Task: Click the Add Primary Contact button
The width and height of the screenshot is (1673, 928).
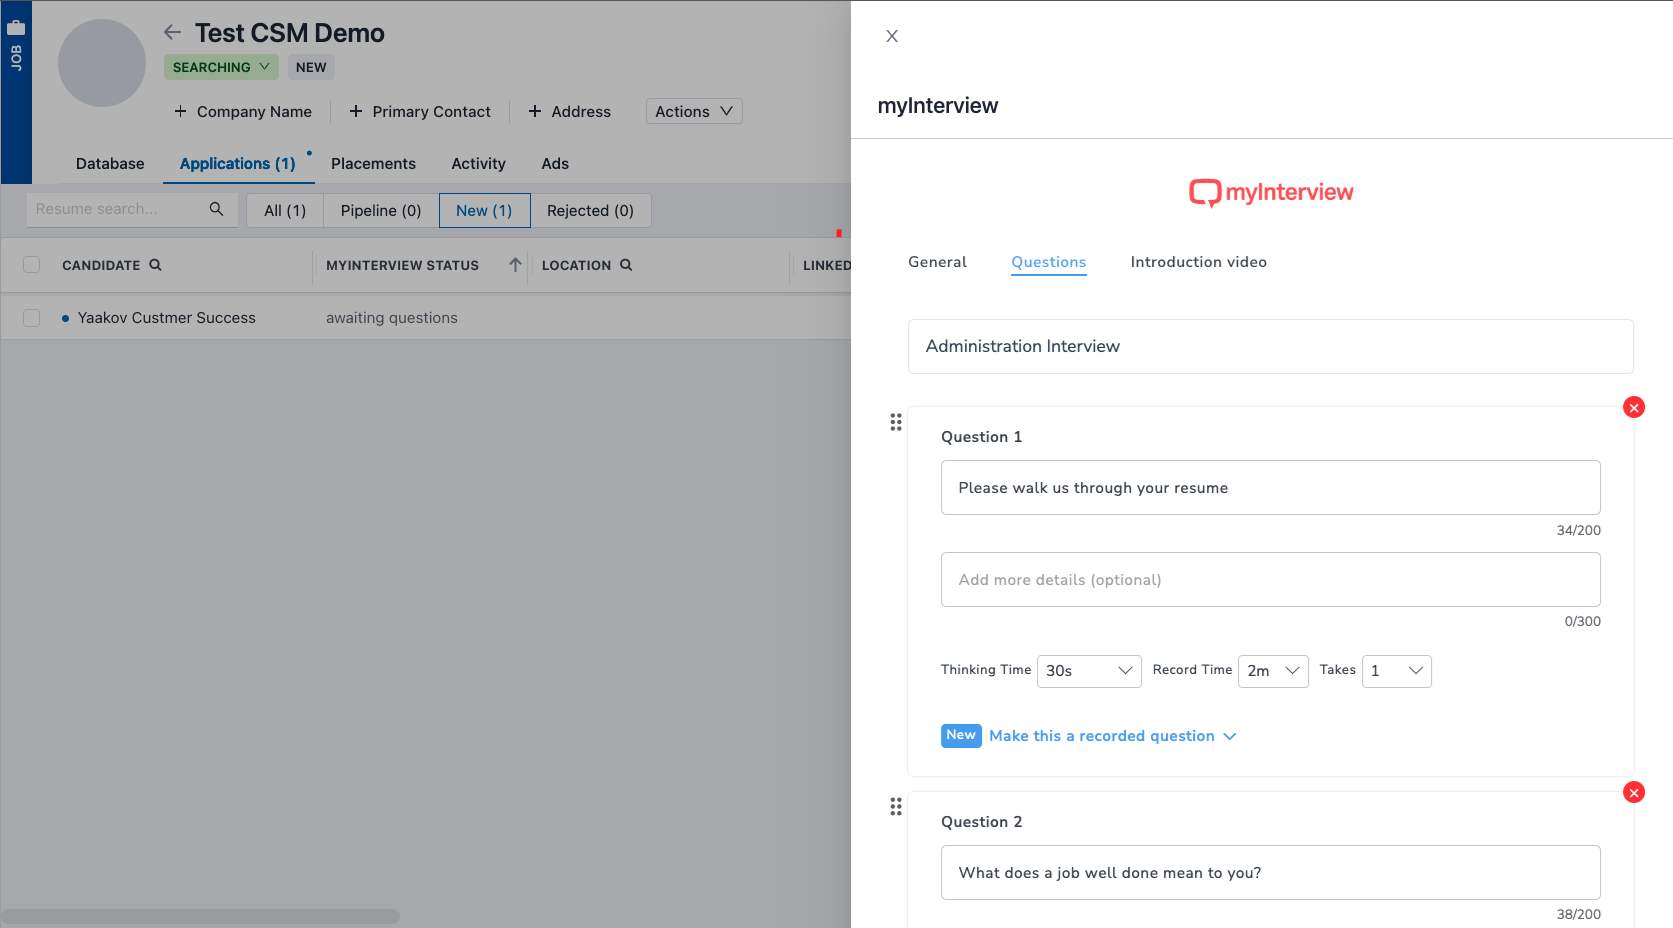Action: [x=420, y=112]
